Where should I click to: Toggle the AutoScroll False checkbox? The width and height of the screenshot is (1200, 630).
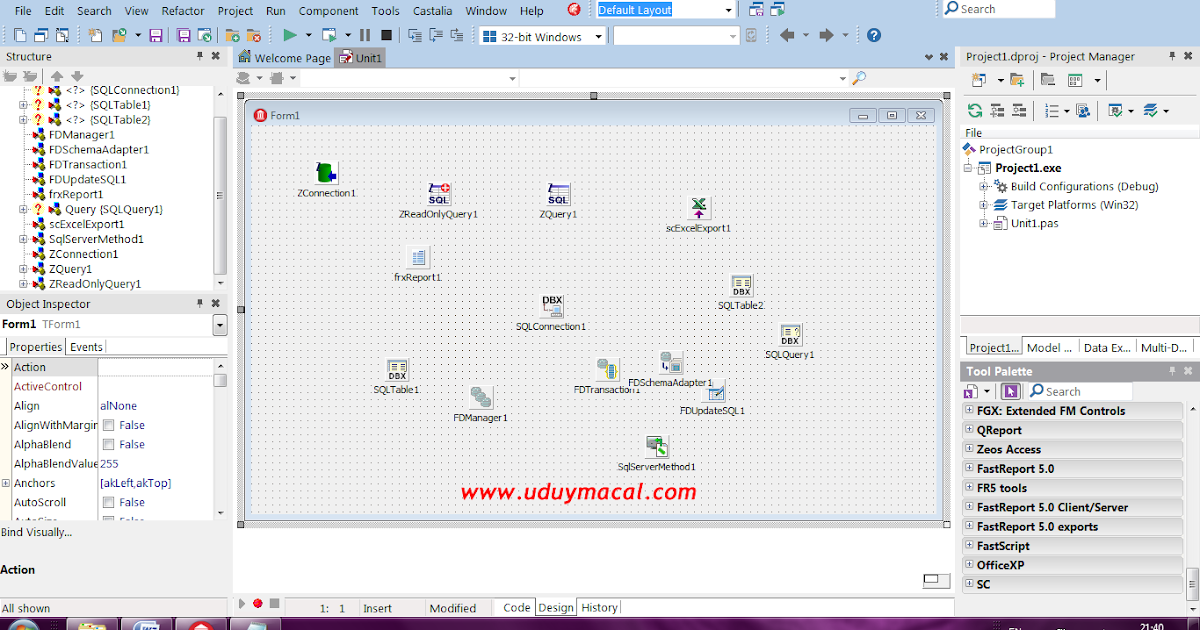(108, 503)
